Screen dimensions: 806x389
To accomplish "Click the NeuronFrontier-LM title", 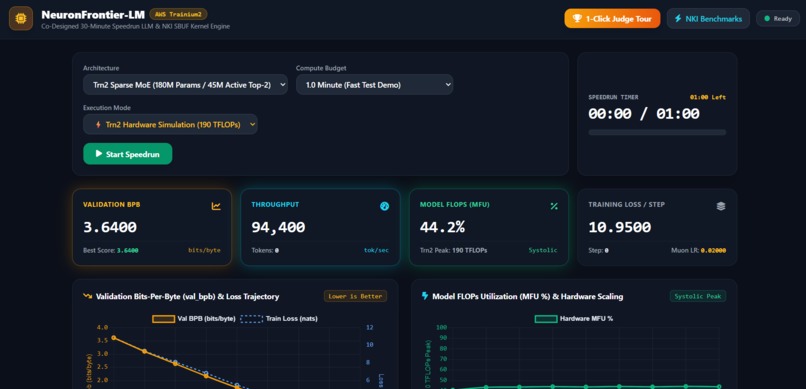I will tap(93, 14).
